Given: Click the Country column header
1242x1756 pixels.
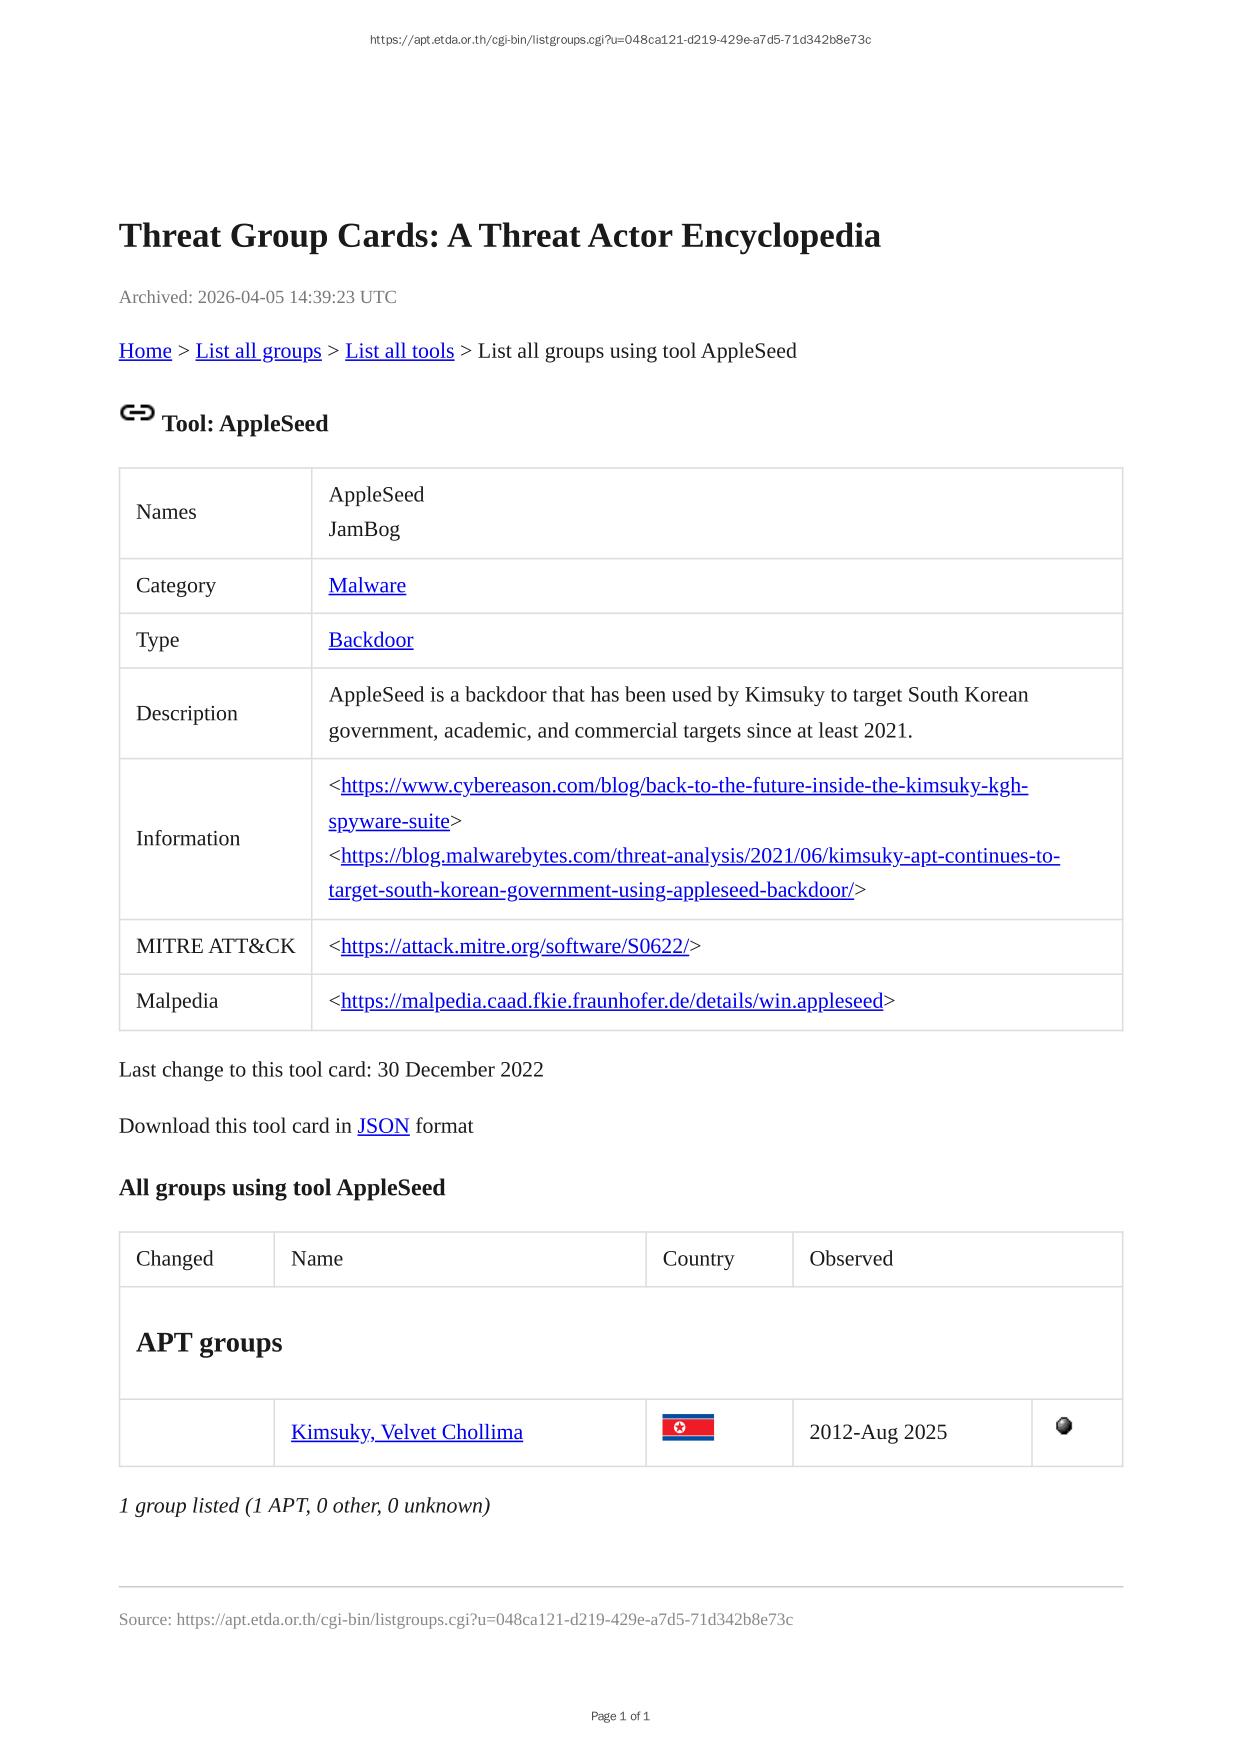Looking at the screenshot, I should [x=698, y=1259].
